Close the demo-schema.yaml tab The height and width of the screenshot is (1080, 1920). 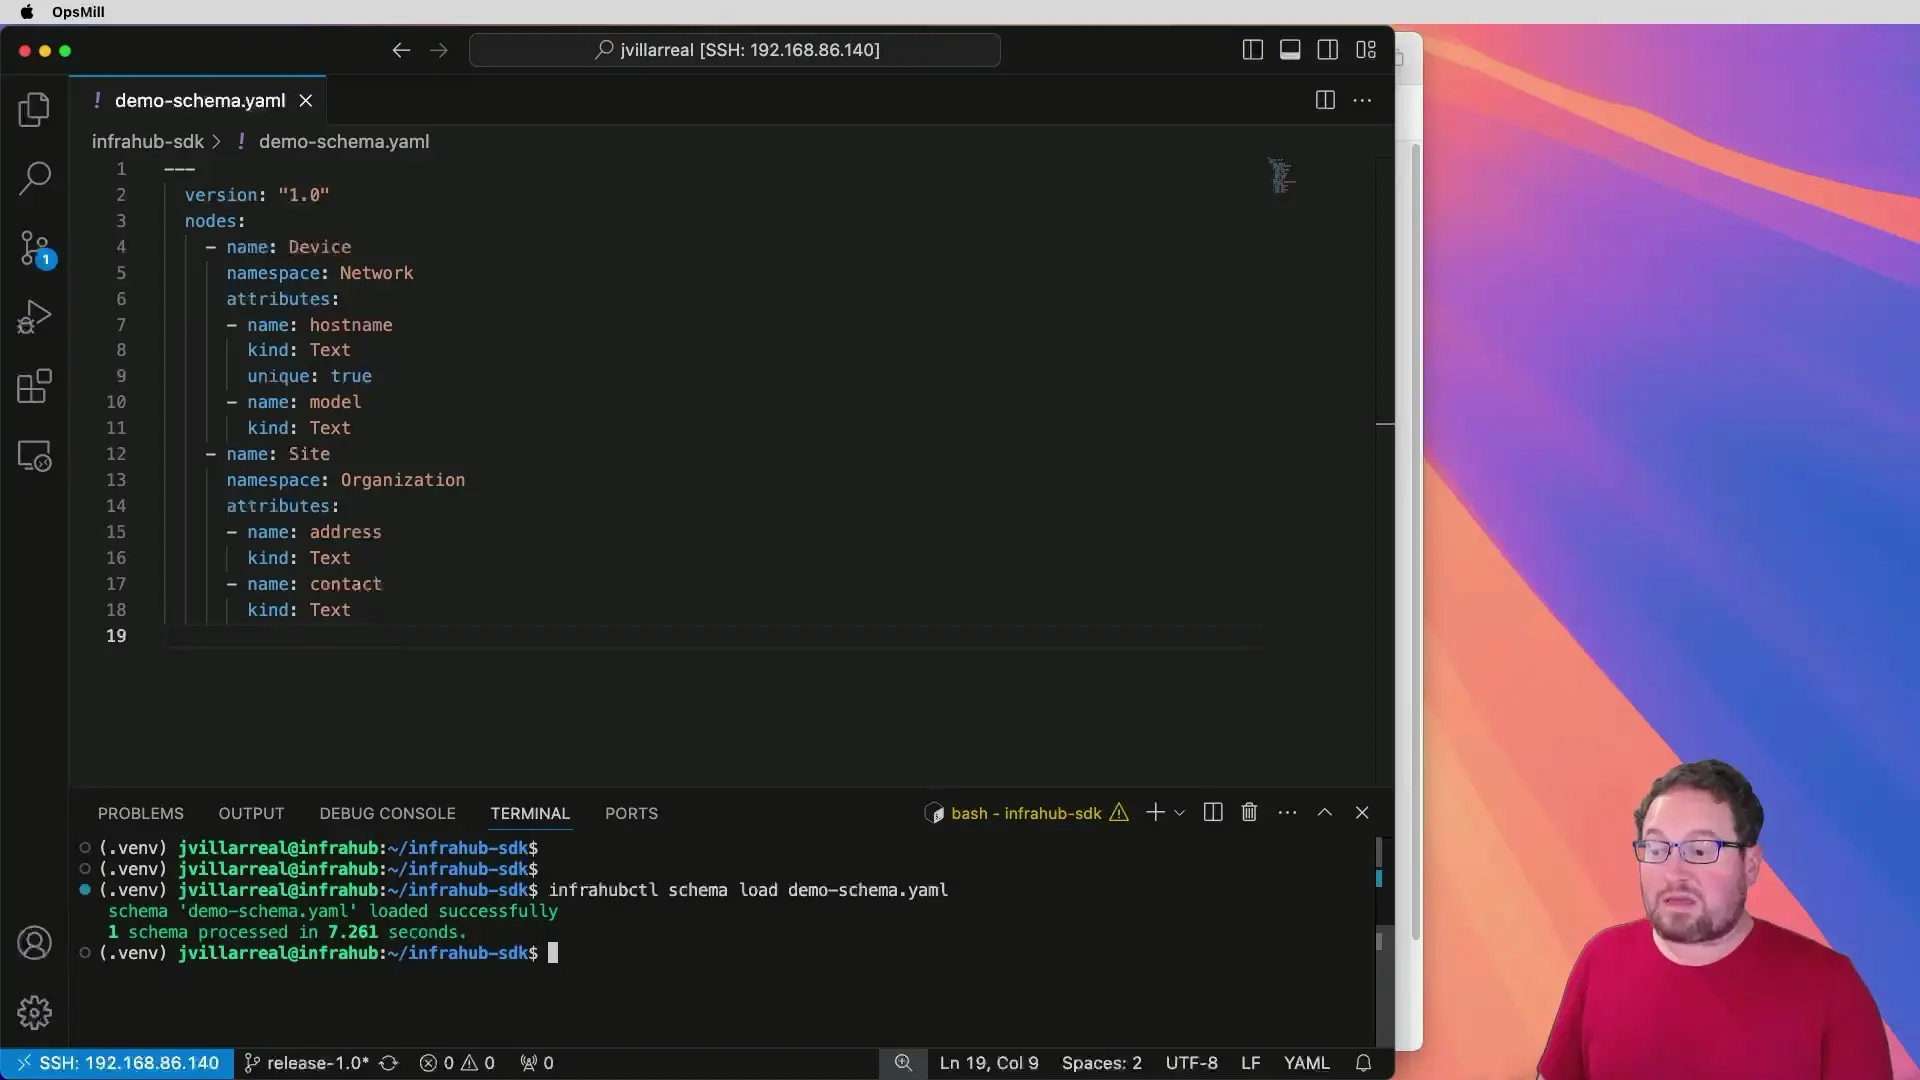pos(306,101)
